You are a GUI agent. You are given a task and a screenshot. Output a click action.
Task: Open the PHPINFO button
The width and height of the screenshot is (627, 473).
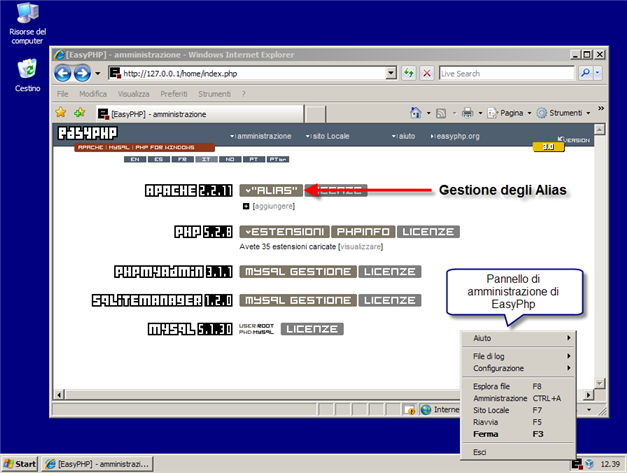(x=363, y=232)
